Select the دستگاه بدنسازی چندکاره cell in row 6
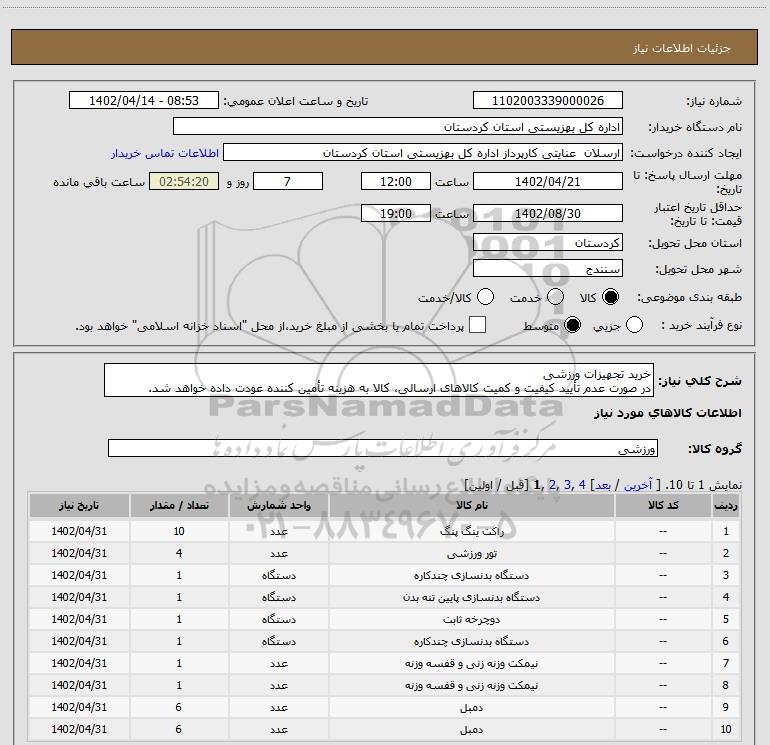This screenshot has width=770, height=745. pos(471,641)
